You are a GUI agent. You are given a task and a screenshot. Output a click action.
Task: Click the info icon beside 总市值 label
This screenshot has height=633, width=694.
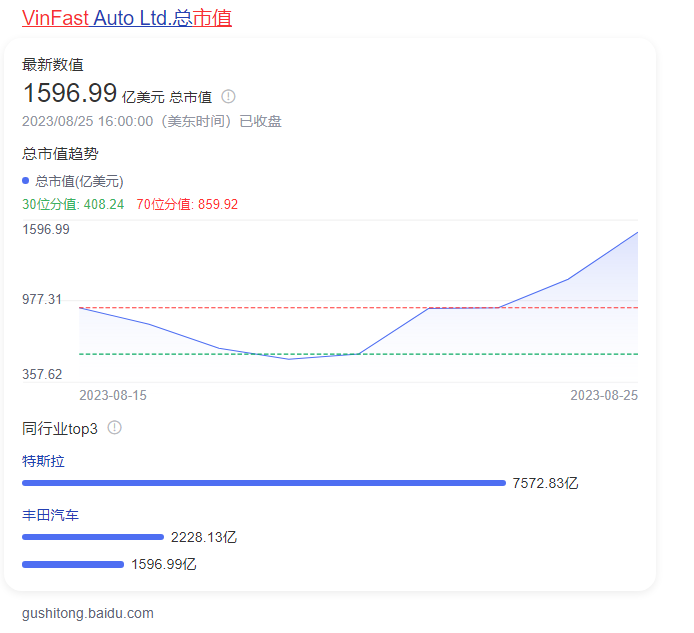(x=228, y=97)
